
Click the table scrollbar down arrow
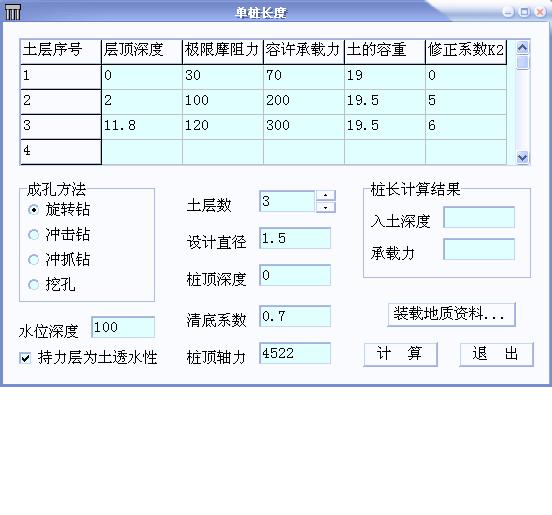click(x=522, y=157)
